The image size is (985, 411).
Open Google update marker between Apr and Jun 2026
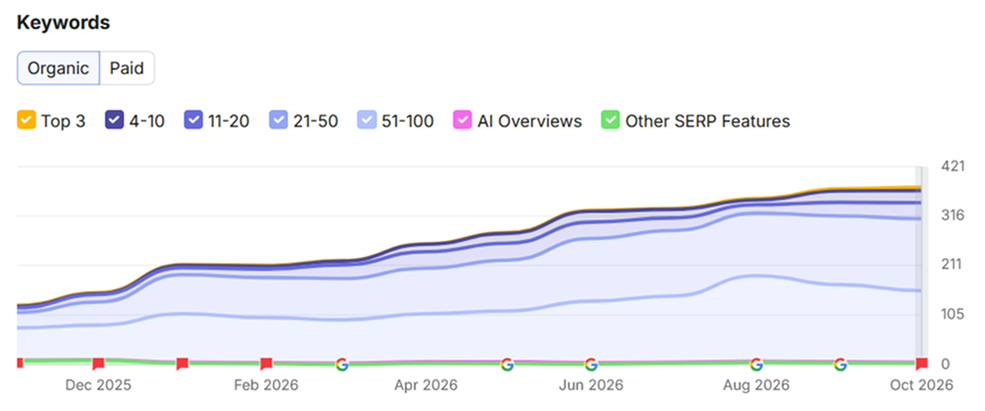(x=507, y=364)
